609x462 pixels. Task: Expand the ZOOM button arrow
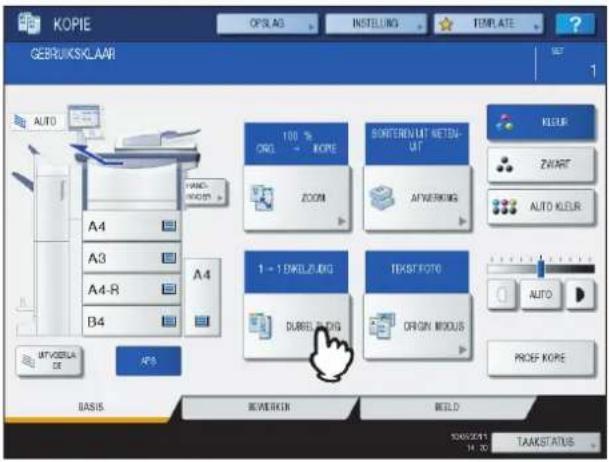pyautogui.click(x=341, y=221)
